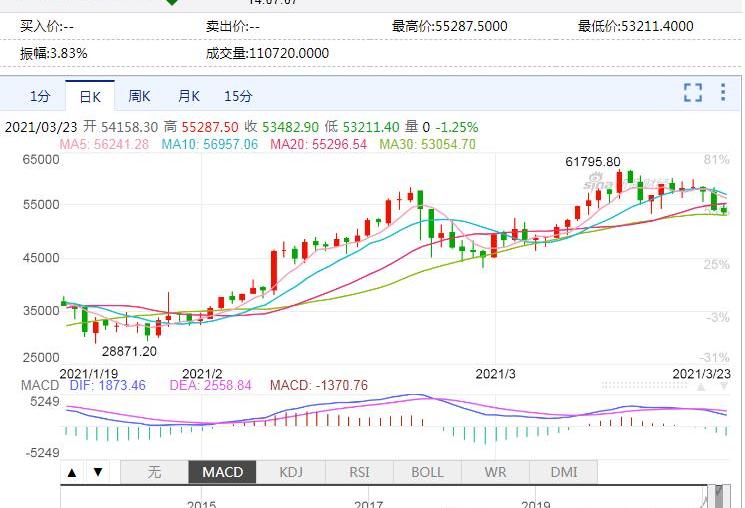The height and width of the screenshot is (508, 745).
Task: Open the three-dot more options menu
Action: click(x=724, y=93)
